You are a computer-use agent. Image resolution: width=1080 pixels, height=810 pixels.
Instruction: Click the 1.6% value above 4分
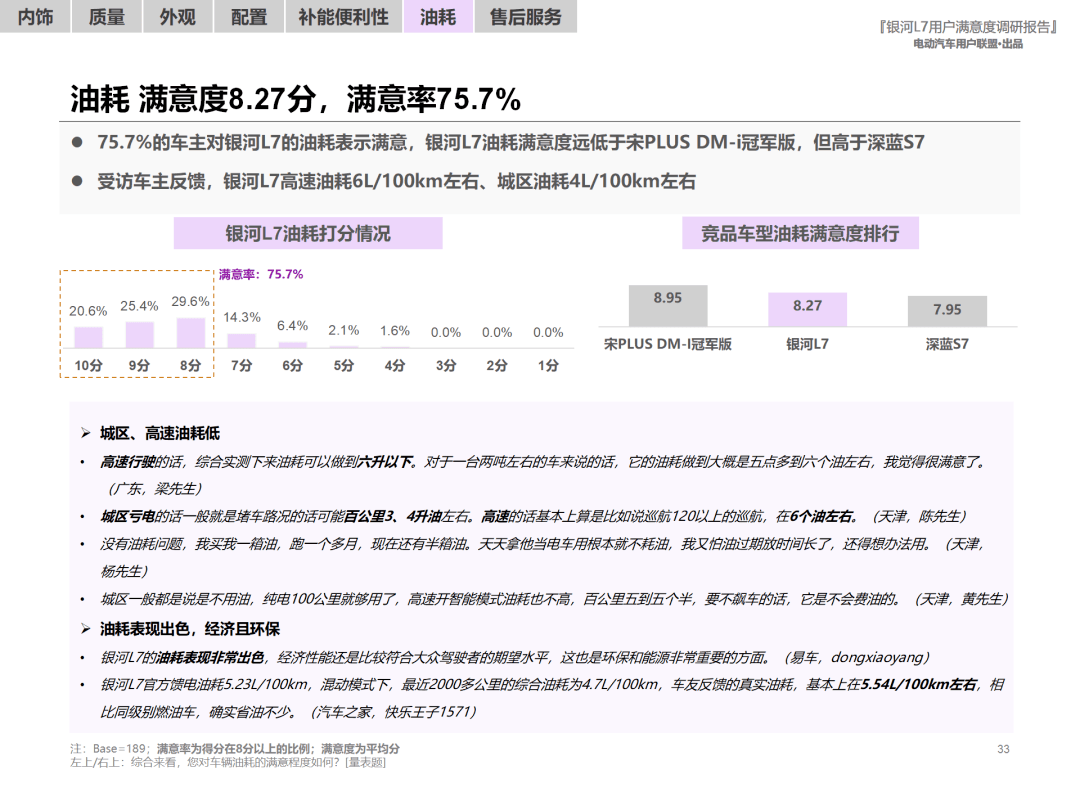click(x=395, y=331)
